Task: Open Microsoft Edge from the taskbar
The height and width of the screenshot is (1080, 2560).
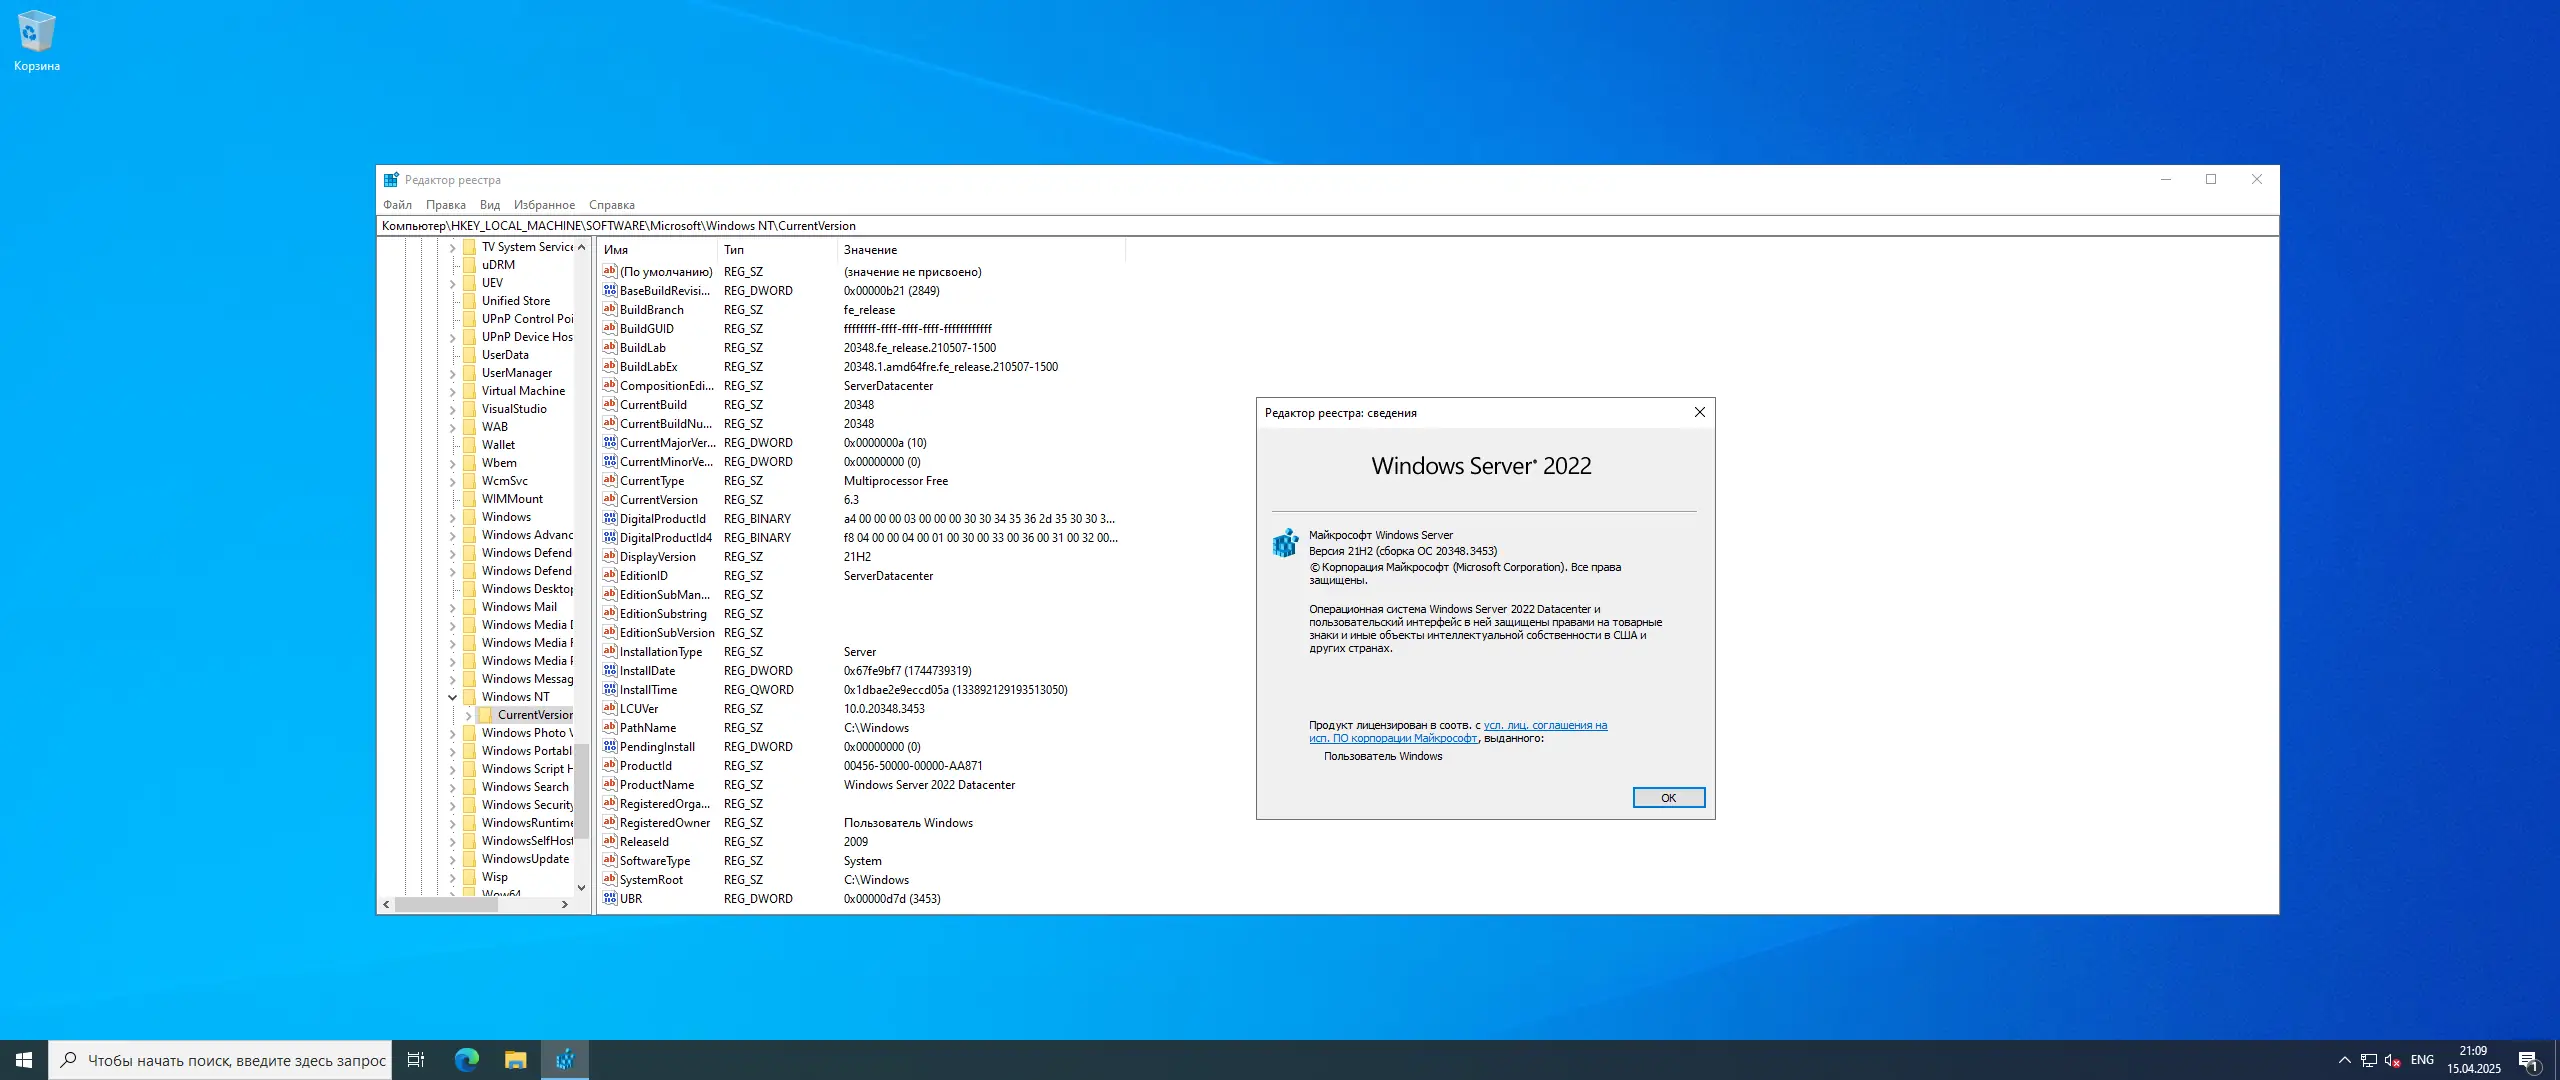Action: point(467,1060)
